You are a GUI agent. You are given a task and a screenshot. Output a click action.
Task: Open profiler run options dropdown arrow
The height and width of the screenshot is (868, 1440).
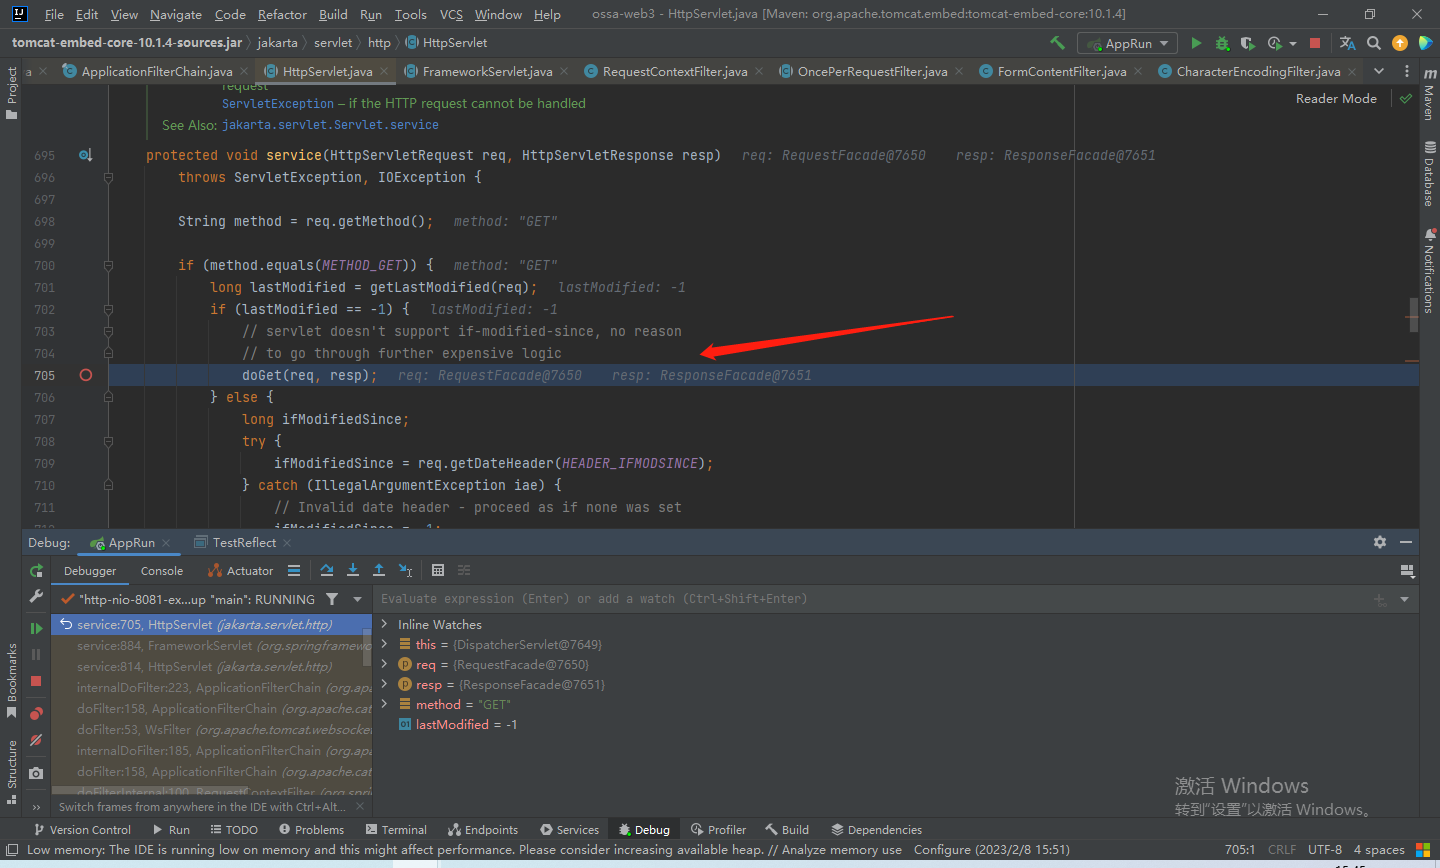pos(1293,44)
